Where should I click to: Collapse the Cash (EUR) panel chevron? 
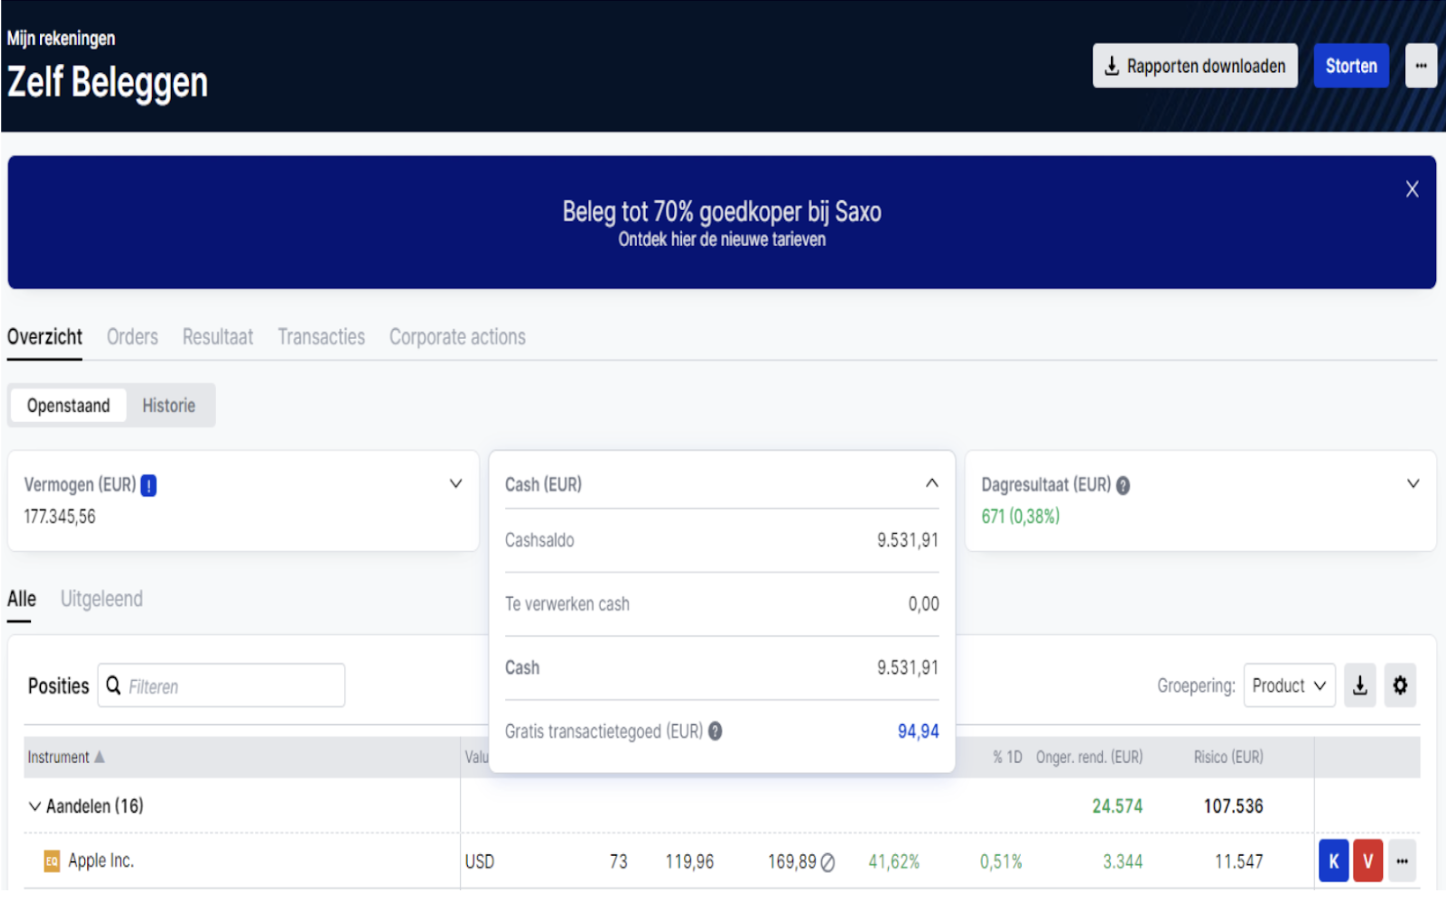(x=931, y=483)
